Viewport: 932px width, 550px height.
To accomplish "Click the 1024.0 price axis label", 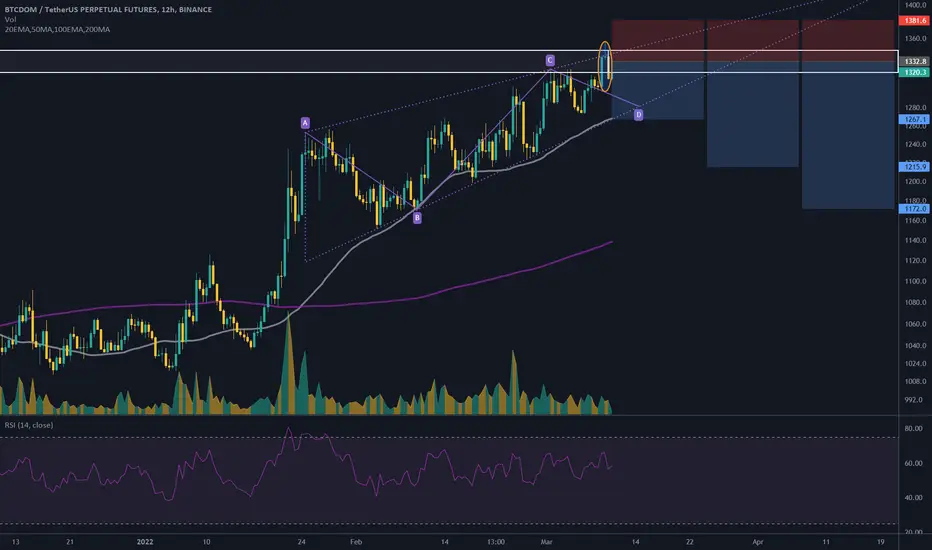I will (915, 363).
